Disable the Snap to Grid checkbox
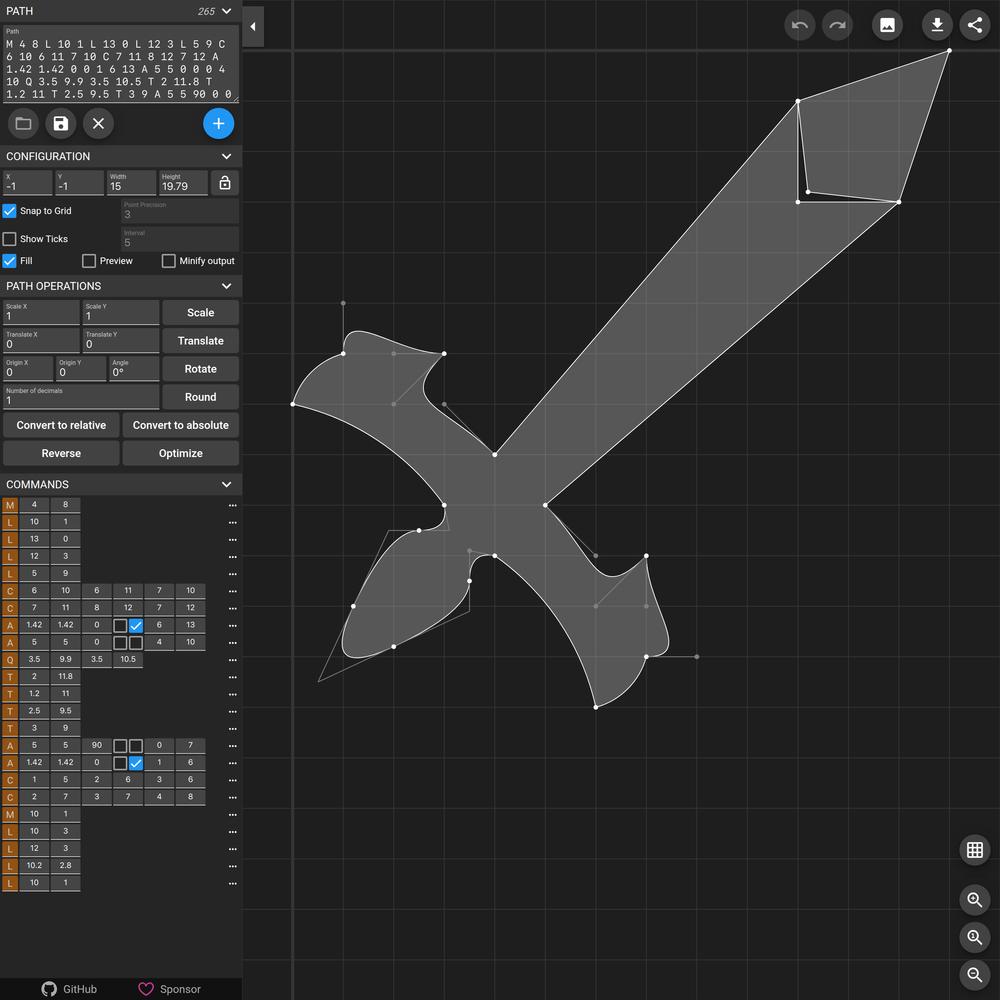The height and width of the screenshot is (1000, 1000). coord(10,211)
